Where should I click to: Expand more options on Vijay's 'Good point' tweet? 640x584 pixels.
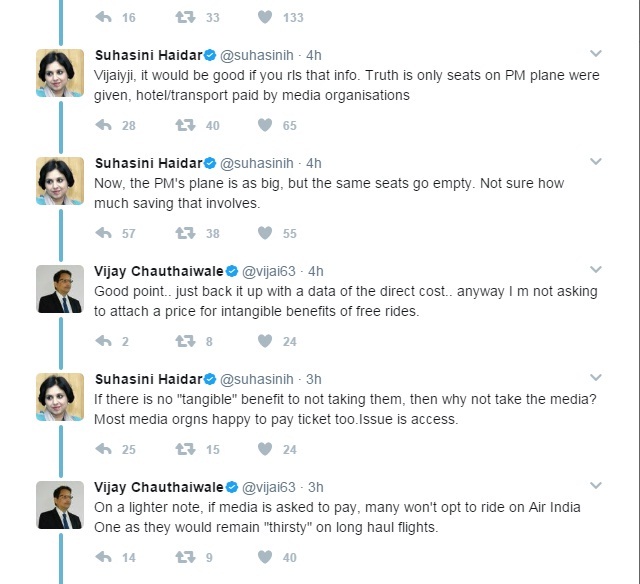click(596, 270)
